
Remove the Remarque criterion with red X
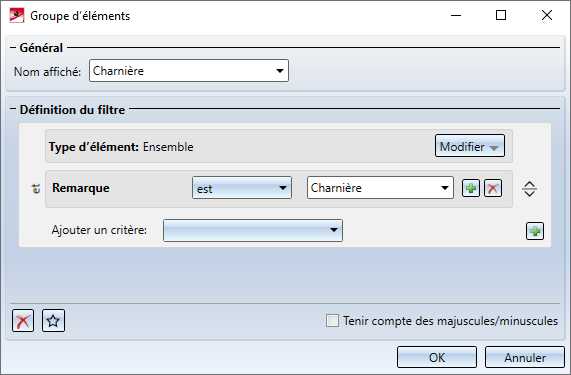tap(493, 188)
